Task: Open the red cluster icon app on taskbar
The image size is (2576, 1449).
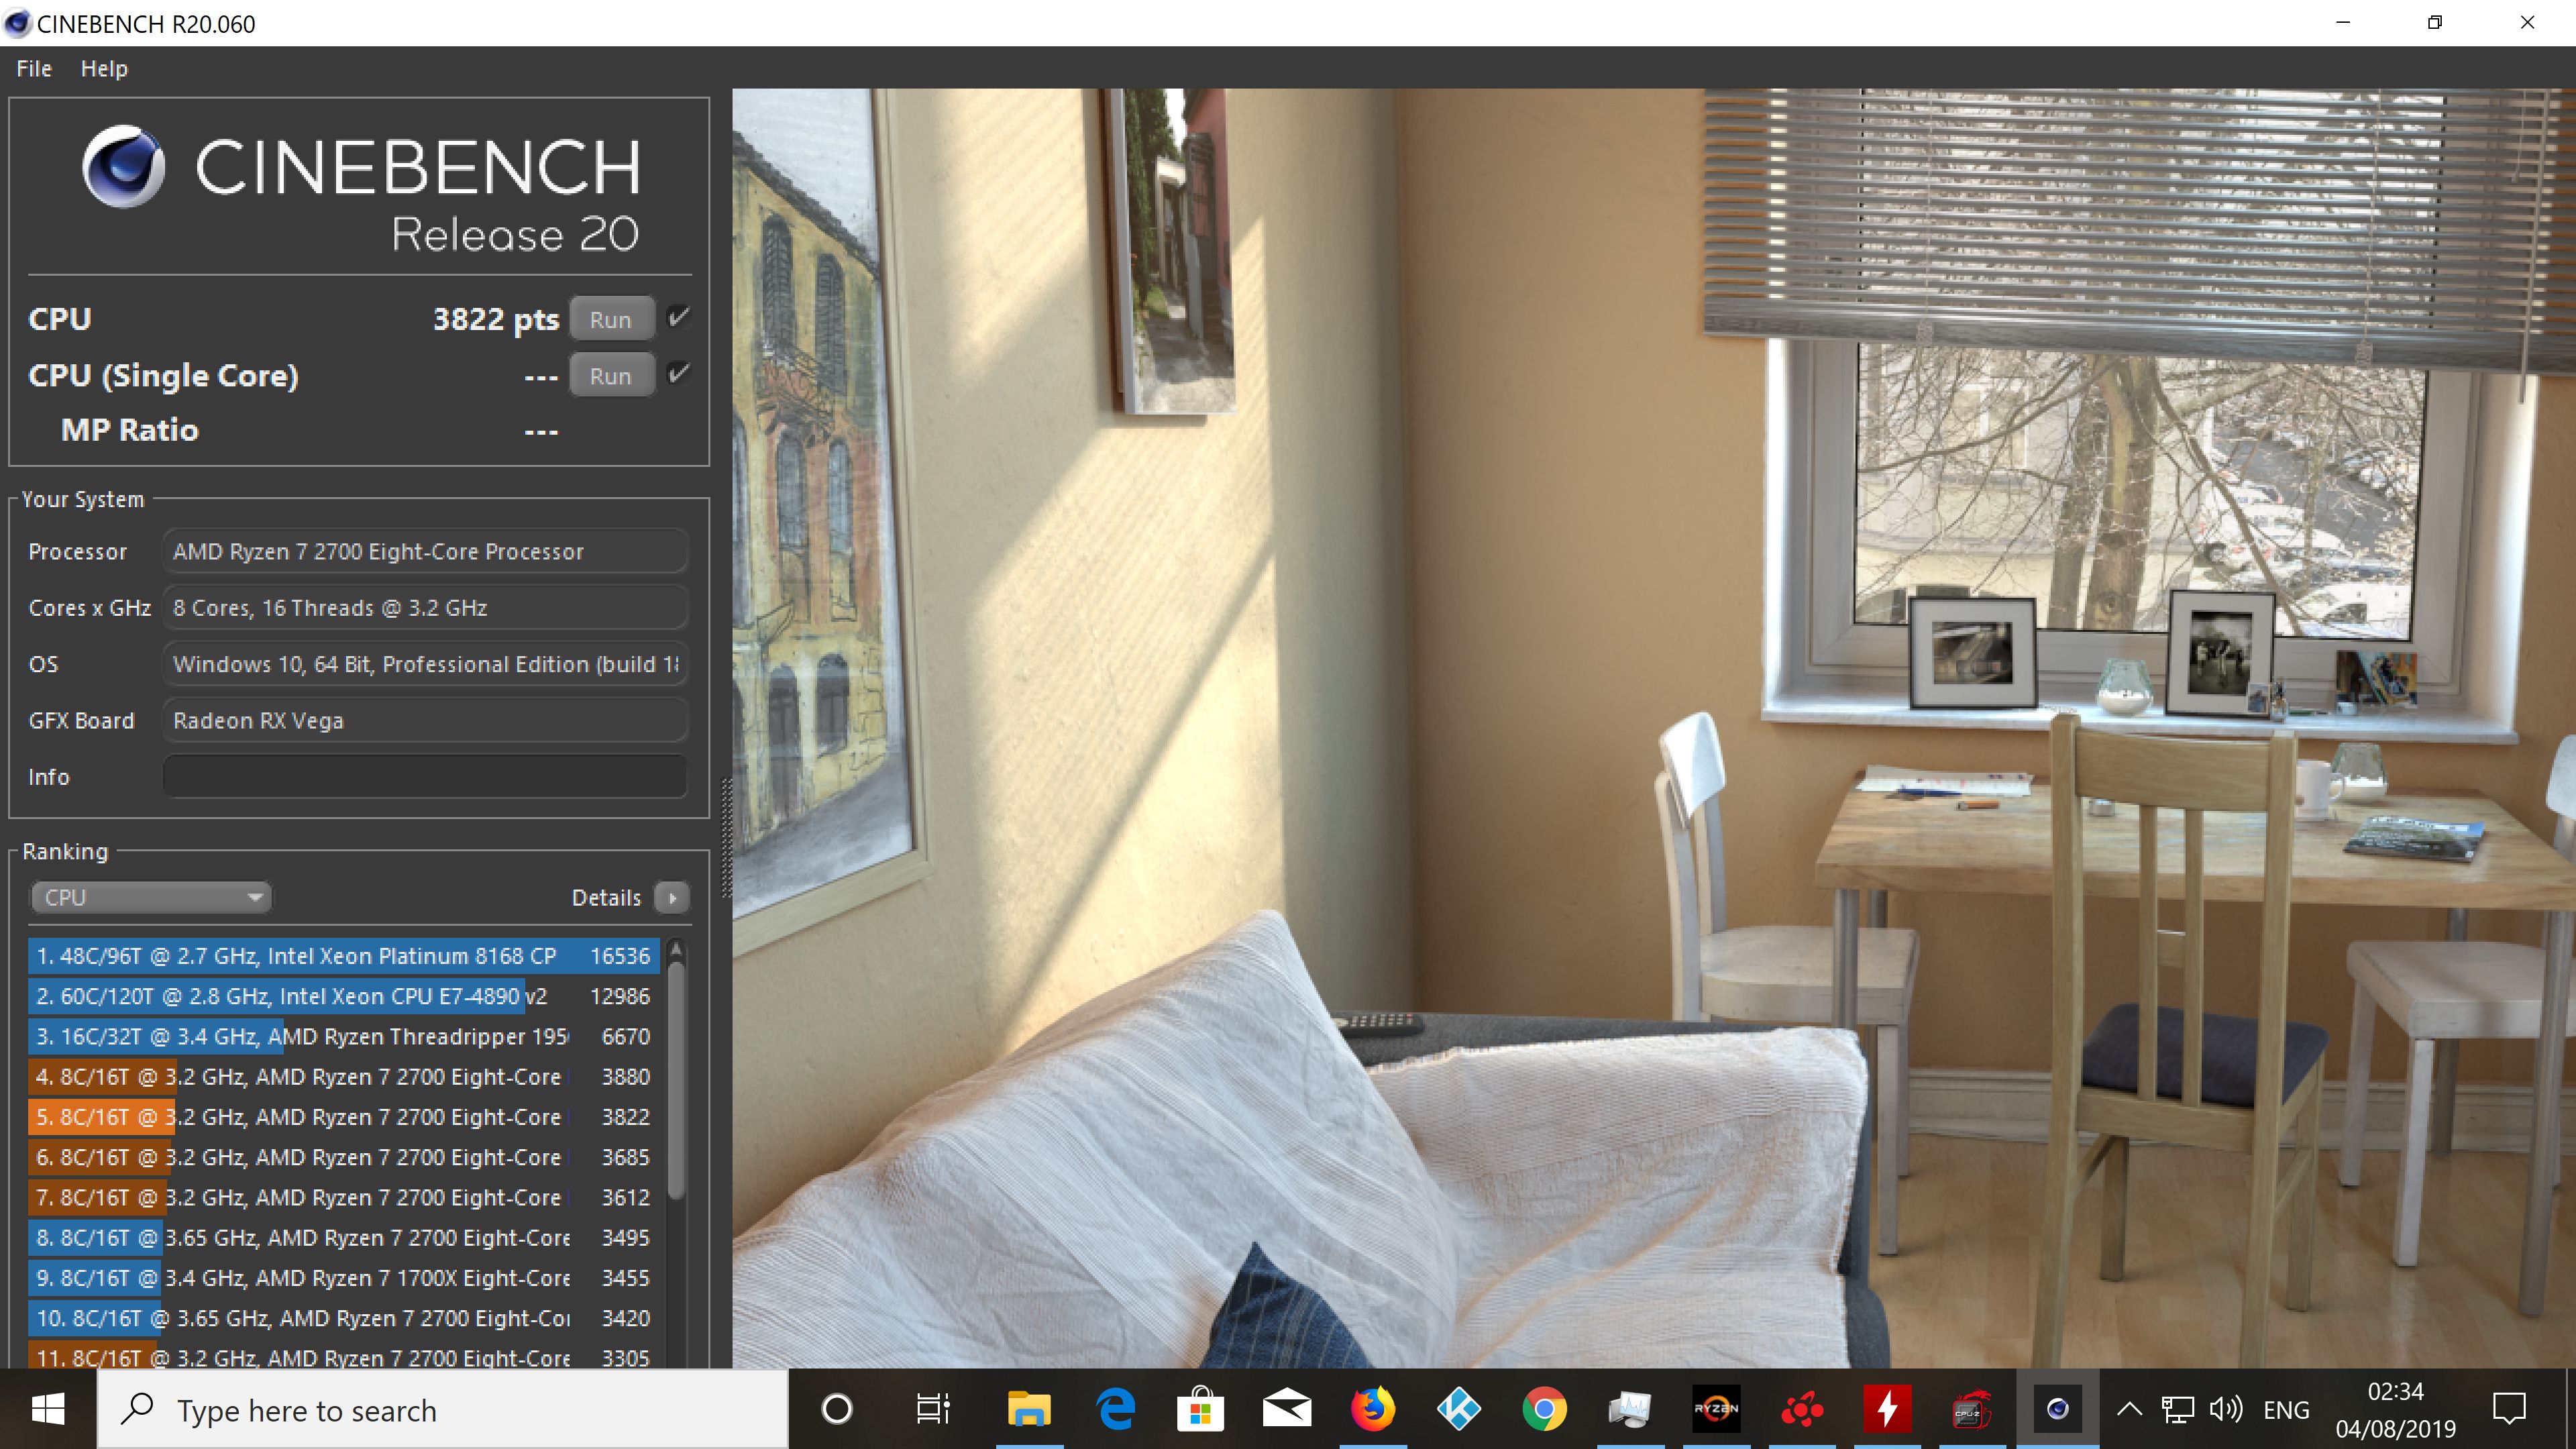Action: click(x=1802, y=1409)
